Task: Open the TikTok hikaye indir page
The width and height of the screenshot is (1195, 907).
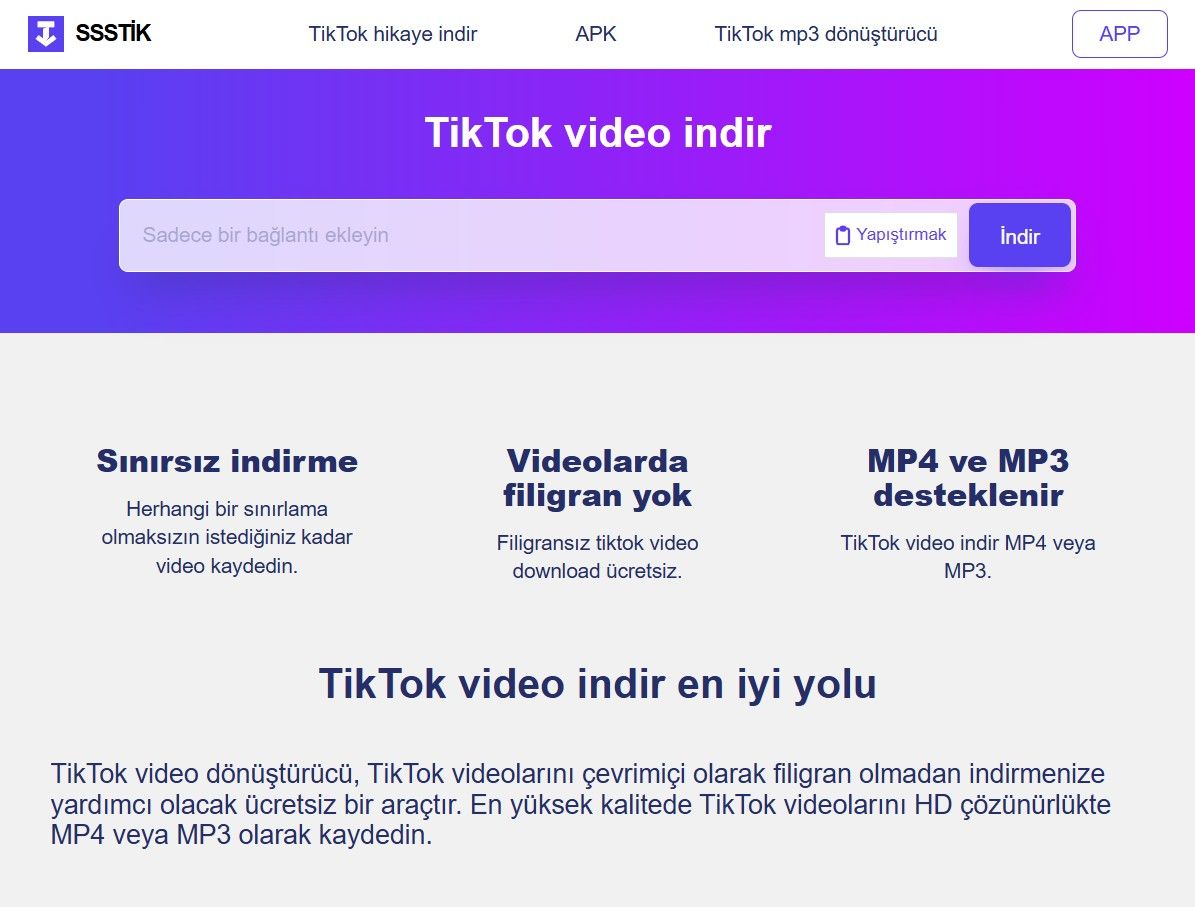Action: 393,34
